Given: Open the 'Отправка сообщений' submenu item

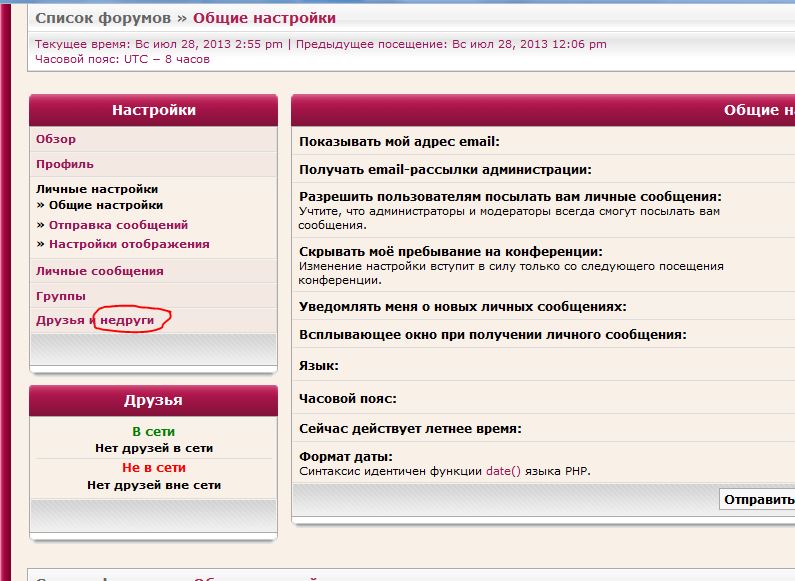Looking at the screenshot, I should click(118, 225).
